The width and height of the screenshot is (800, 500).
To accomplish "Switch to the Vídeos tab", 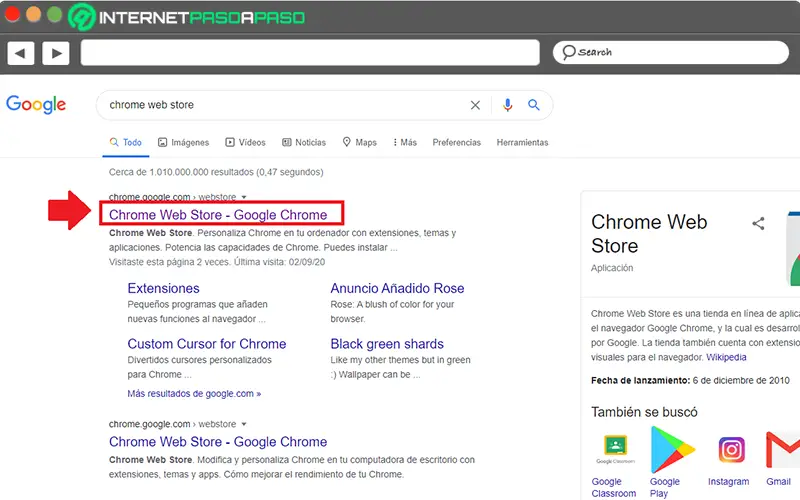I will click(x=245, y=142).
